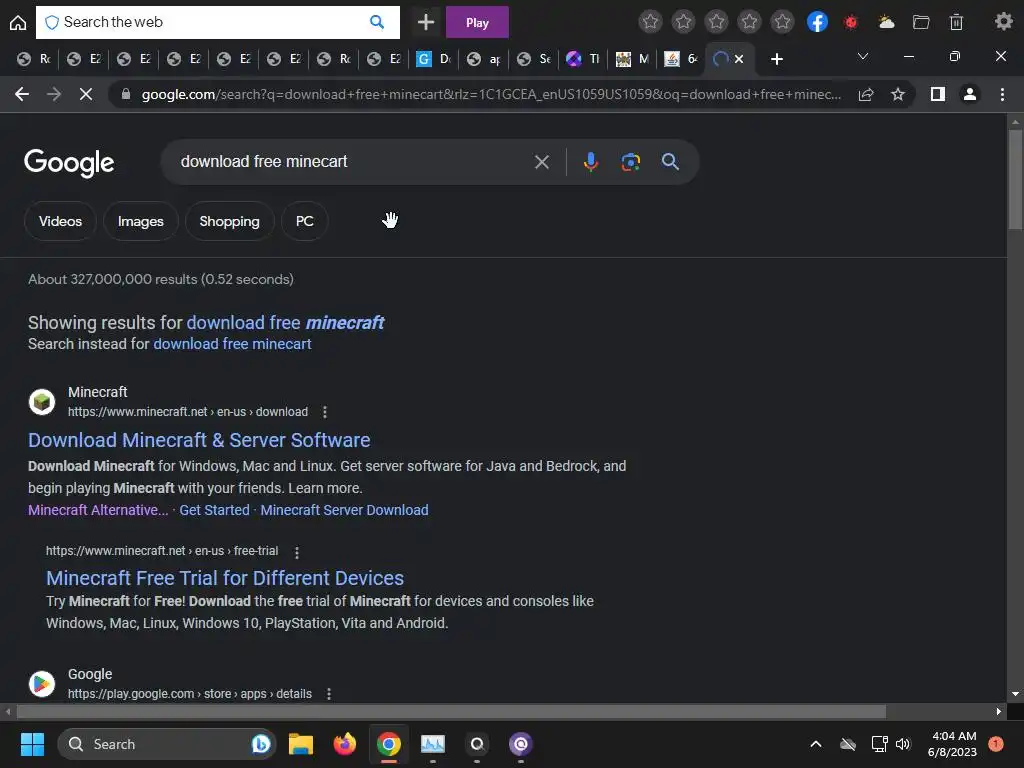Share this page using the share icon
1024x768 pixels.
tap(866, 95)
